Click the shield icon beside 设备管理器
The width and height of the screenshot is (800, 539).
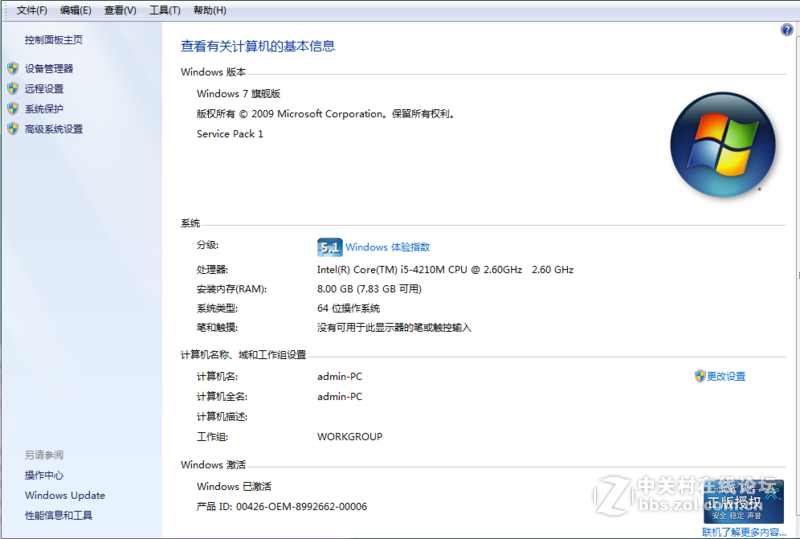(13, 68)
